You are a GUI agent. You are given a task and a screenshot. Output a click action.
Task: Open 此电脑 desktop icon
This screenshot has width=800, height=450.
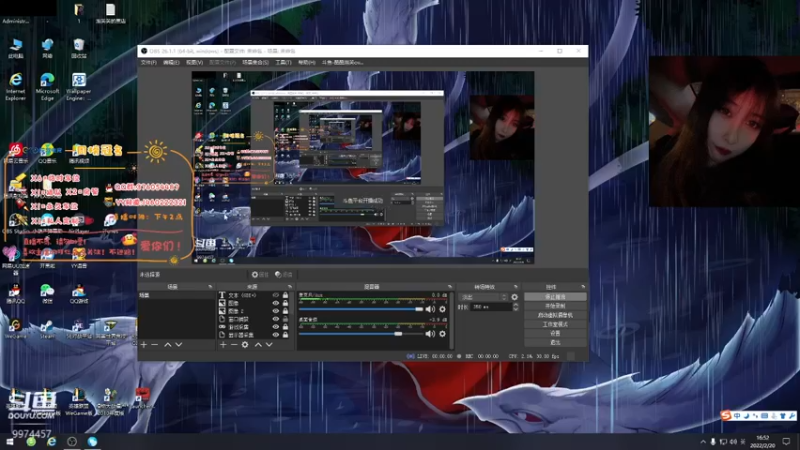tap(15, 48)
